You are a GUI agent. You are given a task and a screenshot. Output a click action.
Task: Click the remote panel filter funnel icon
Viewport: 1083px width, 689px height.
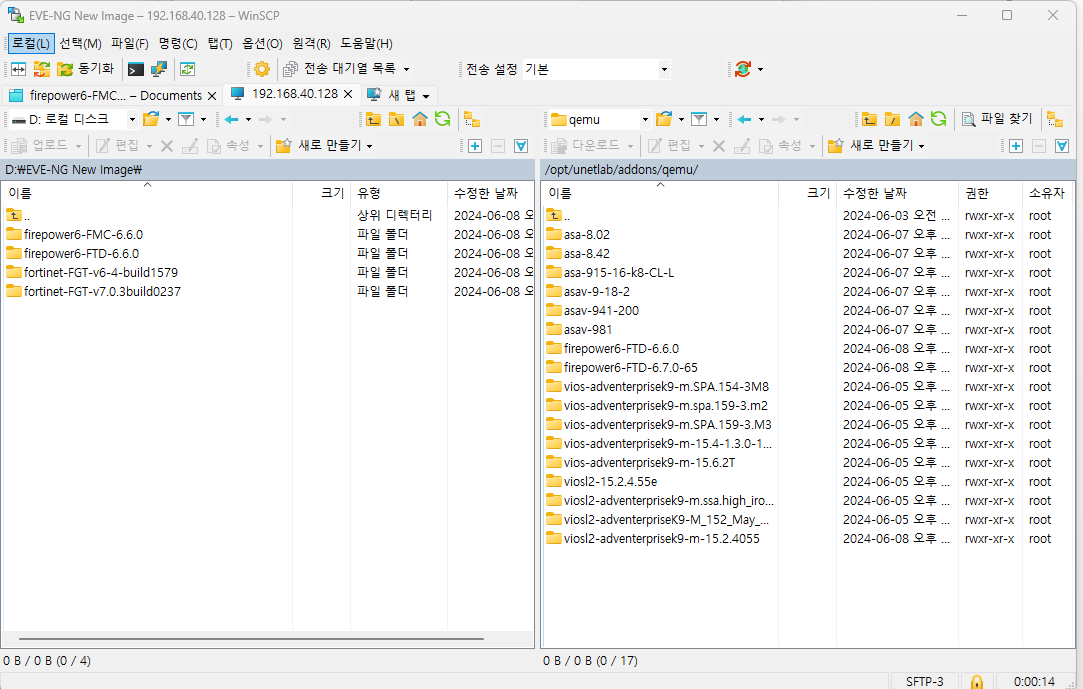point(699,119)
